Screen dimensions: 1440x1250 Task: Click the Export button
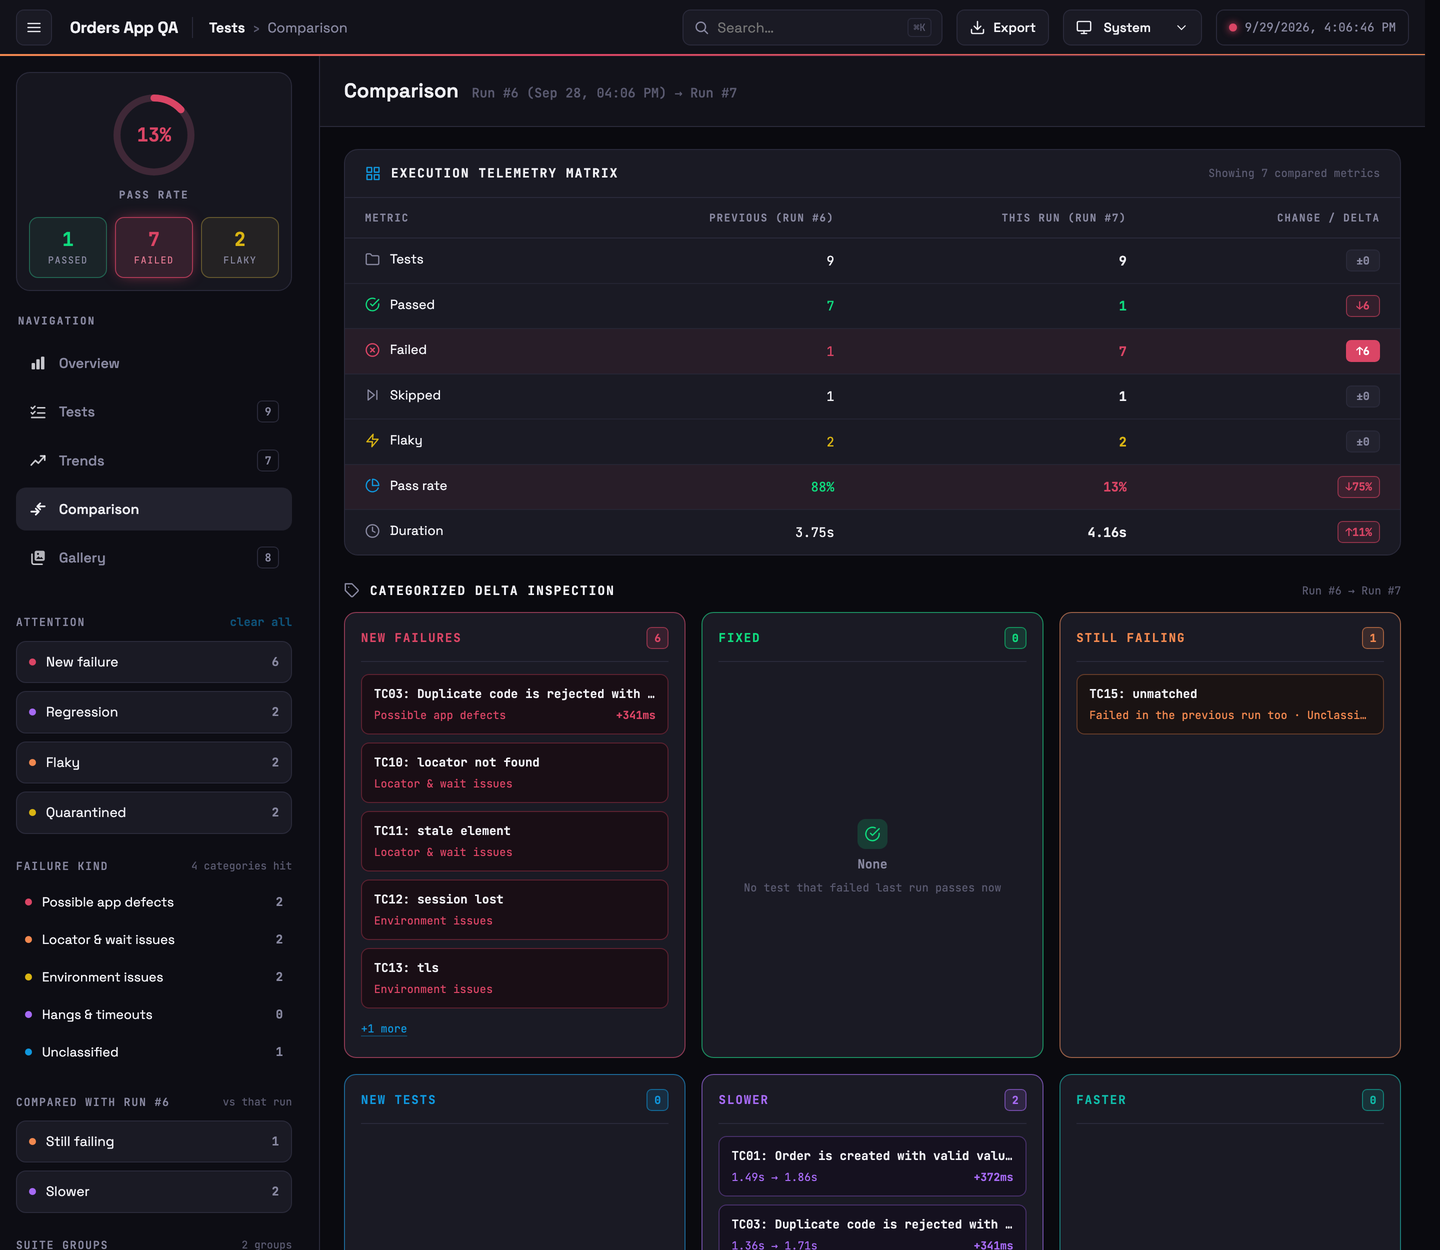[1003, 28]
